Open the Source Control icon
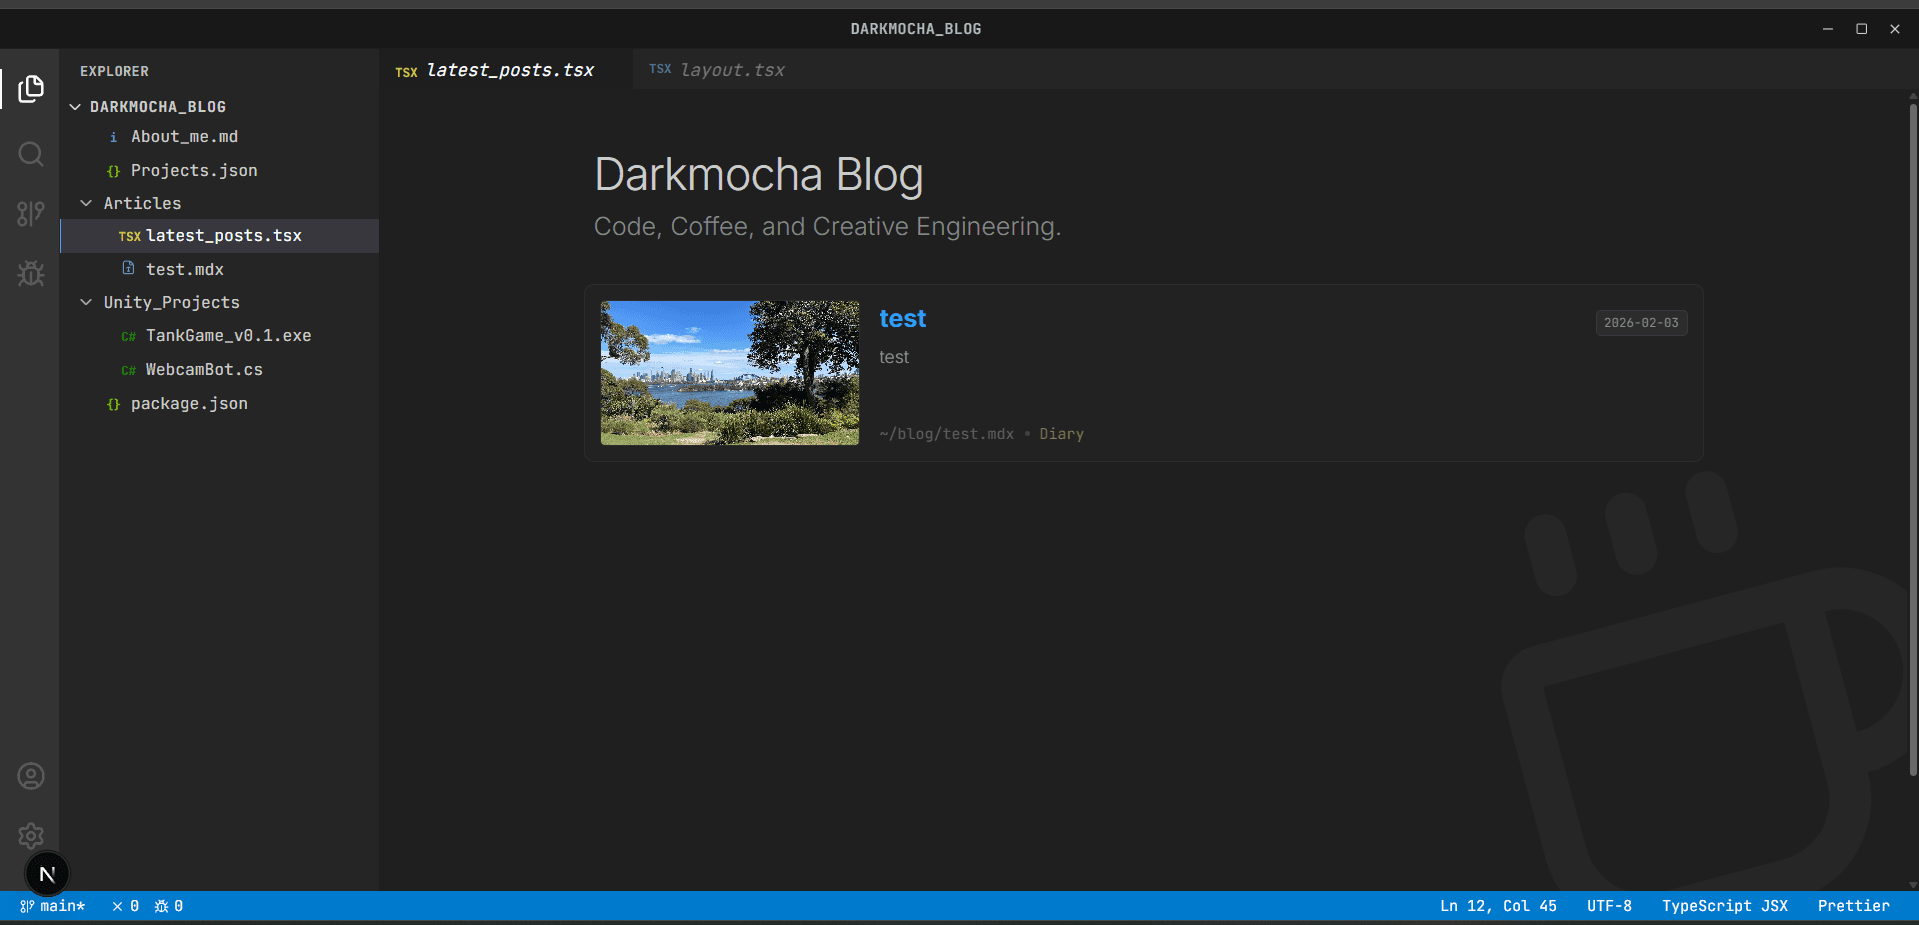 [x=31, y=214]
